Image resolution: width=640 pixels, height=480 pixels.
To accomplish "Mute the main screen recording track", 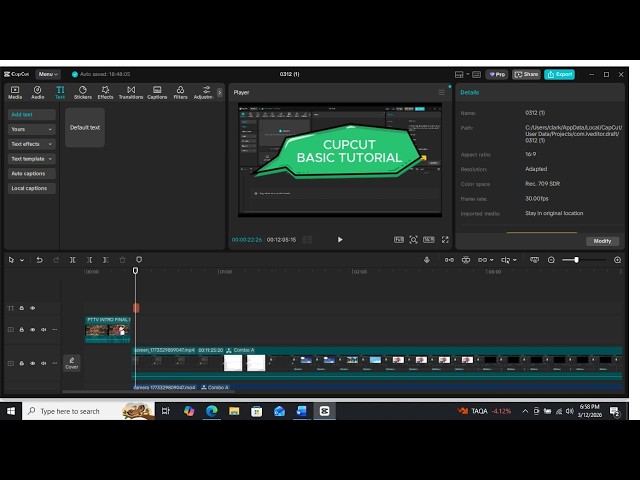I will (x=44, y=363).
